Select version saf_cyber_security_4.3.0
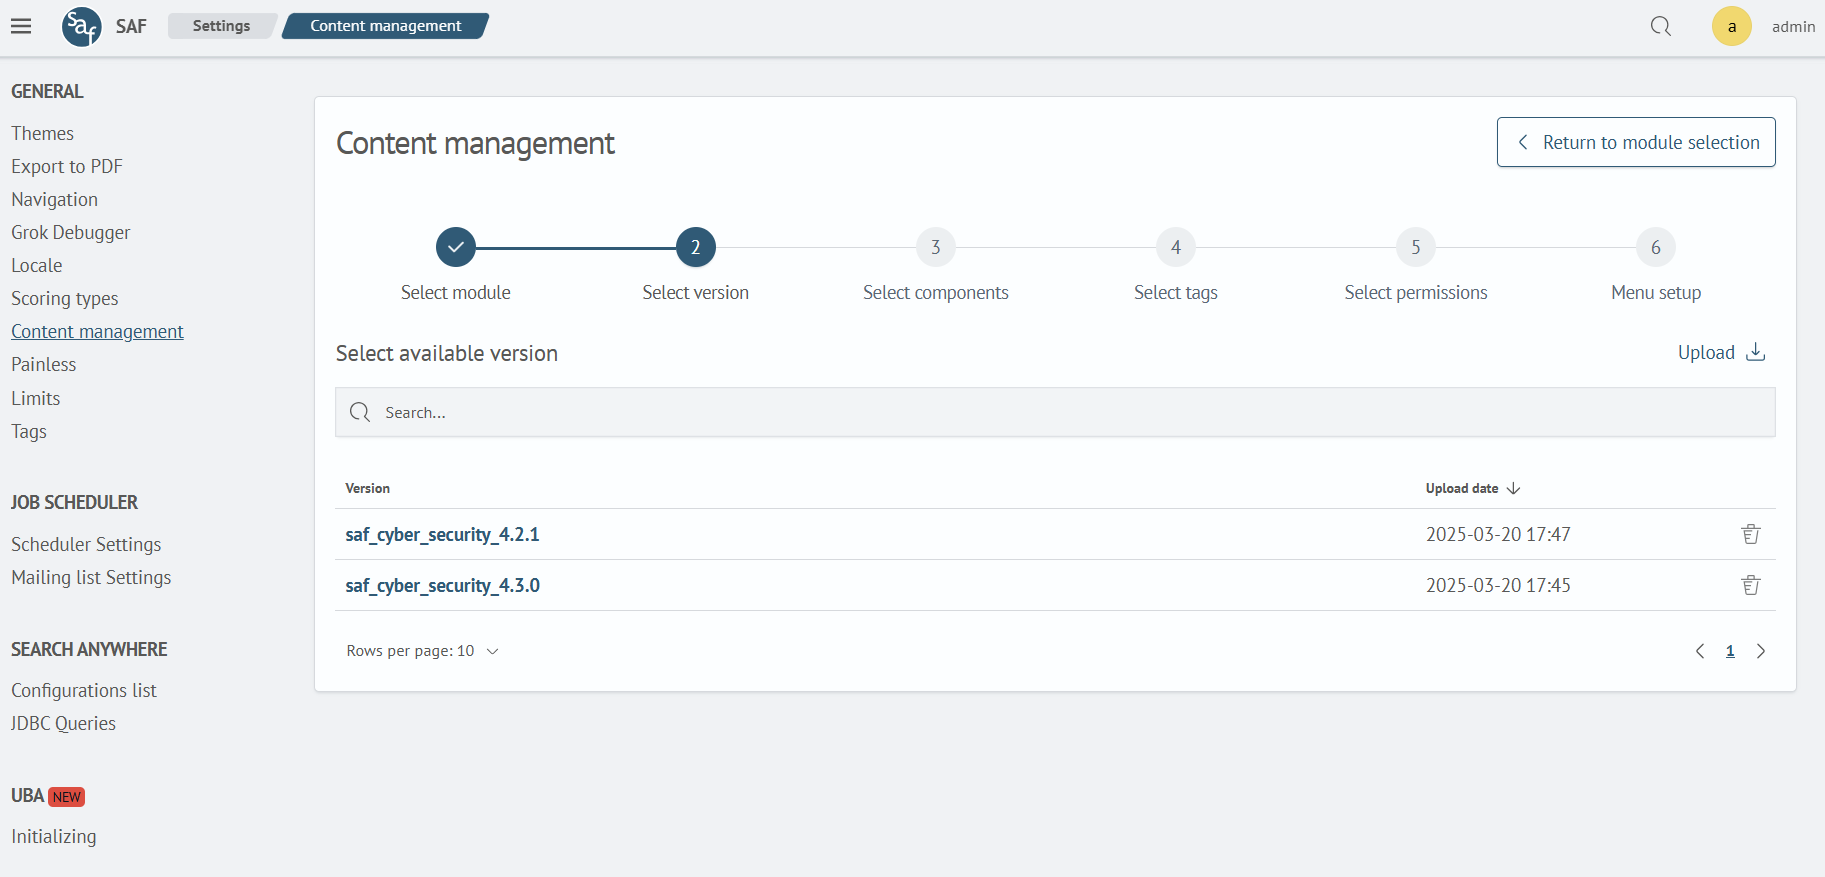This screenshot has width=1825, height=877. pos(443,585)
